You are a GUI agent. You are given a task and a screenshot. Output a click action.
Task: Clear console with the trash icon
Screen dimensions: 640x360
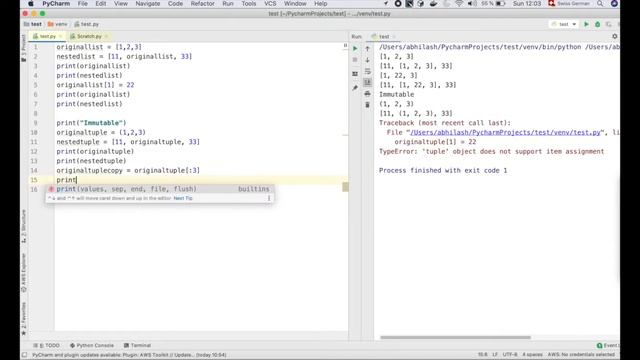(367, 105)
